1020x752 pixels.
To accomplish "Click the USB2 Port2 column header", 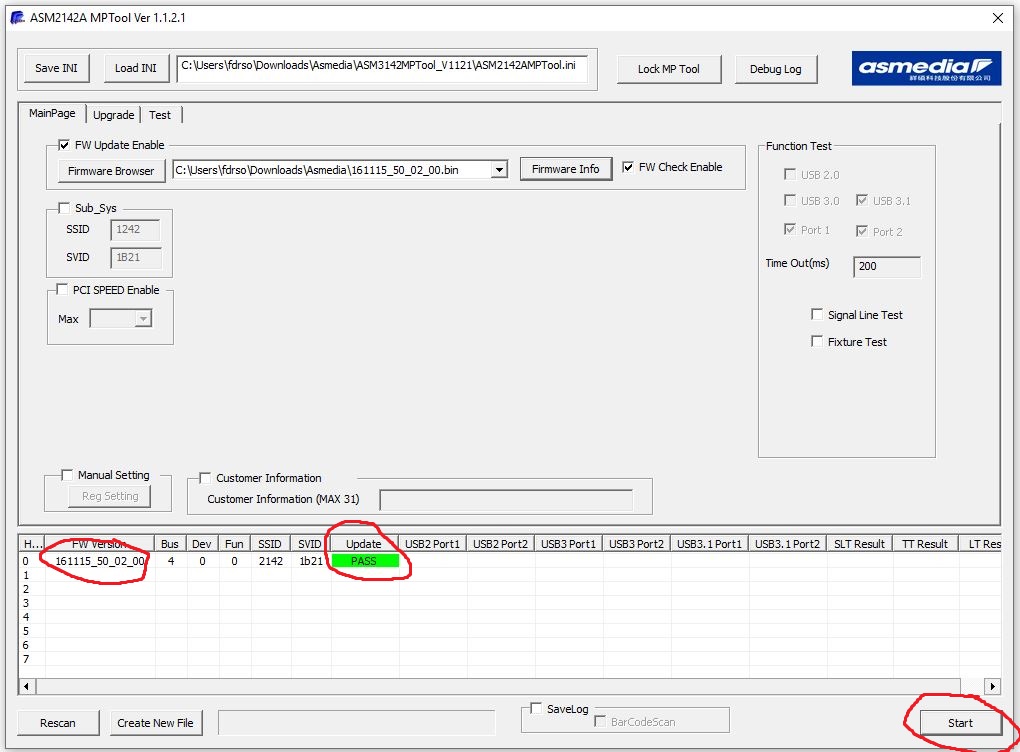I will pos(500,544).
